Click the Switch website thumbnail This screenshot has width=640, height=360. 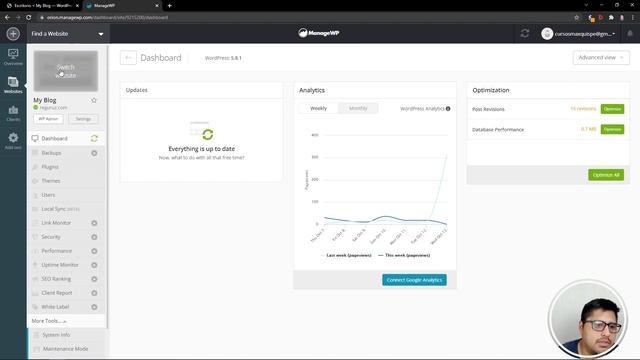[x=66, y=71]
